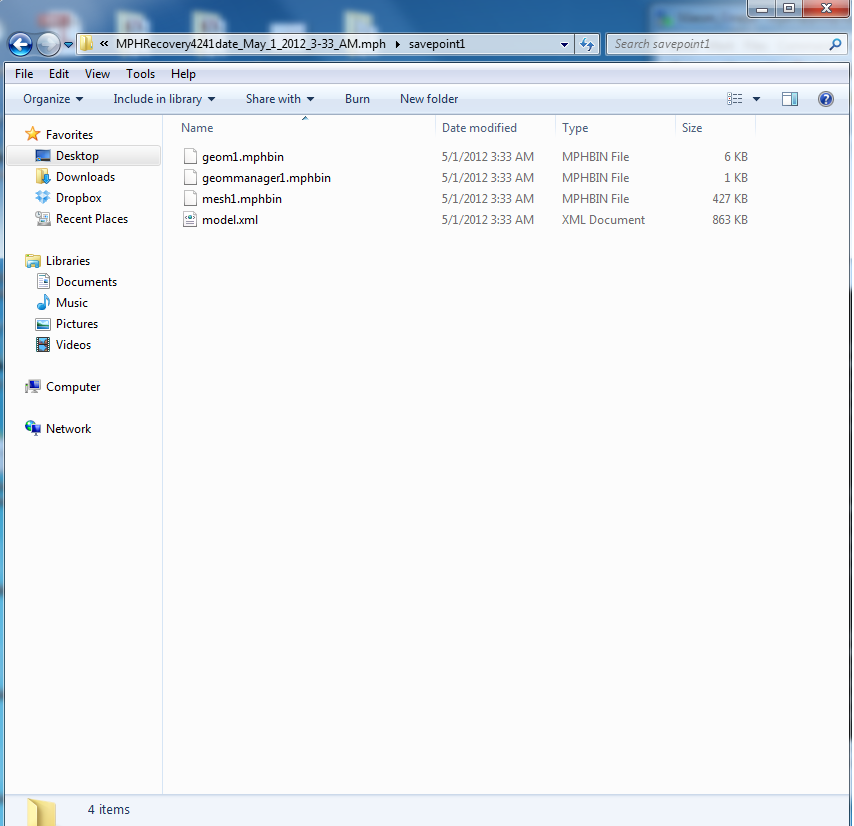
Task: Click the Change your view icon
Action: (x=736, y=99)
